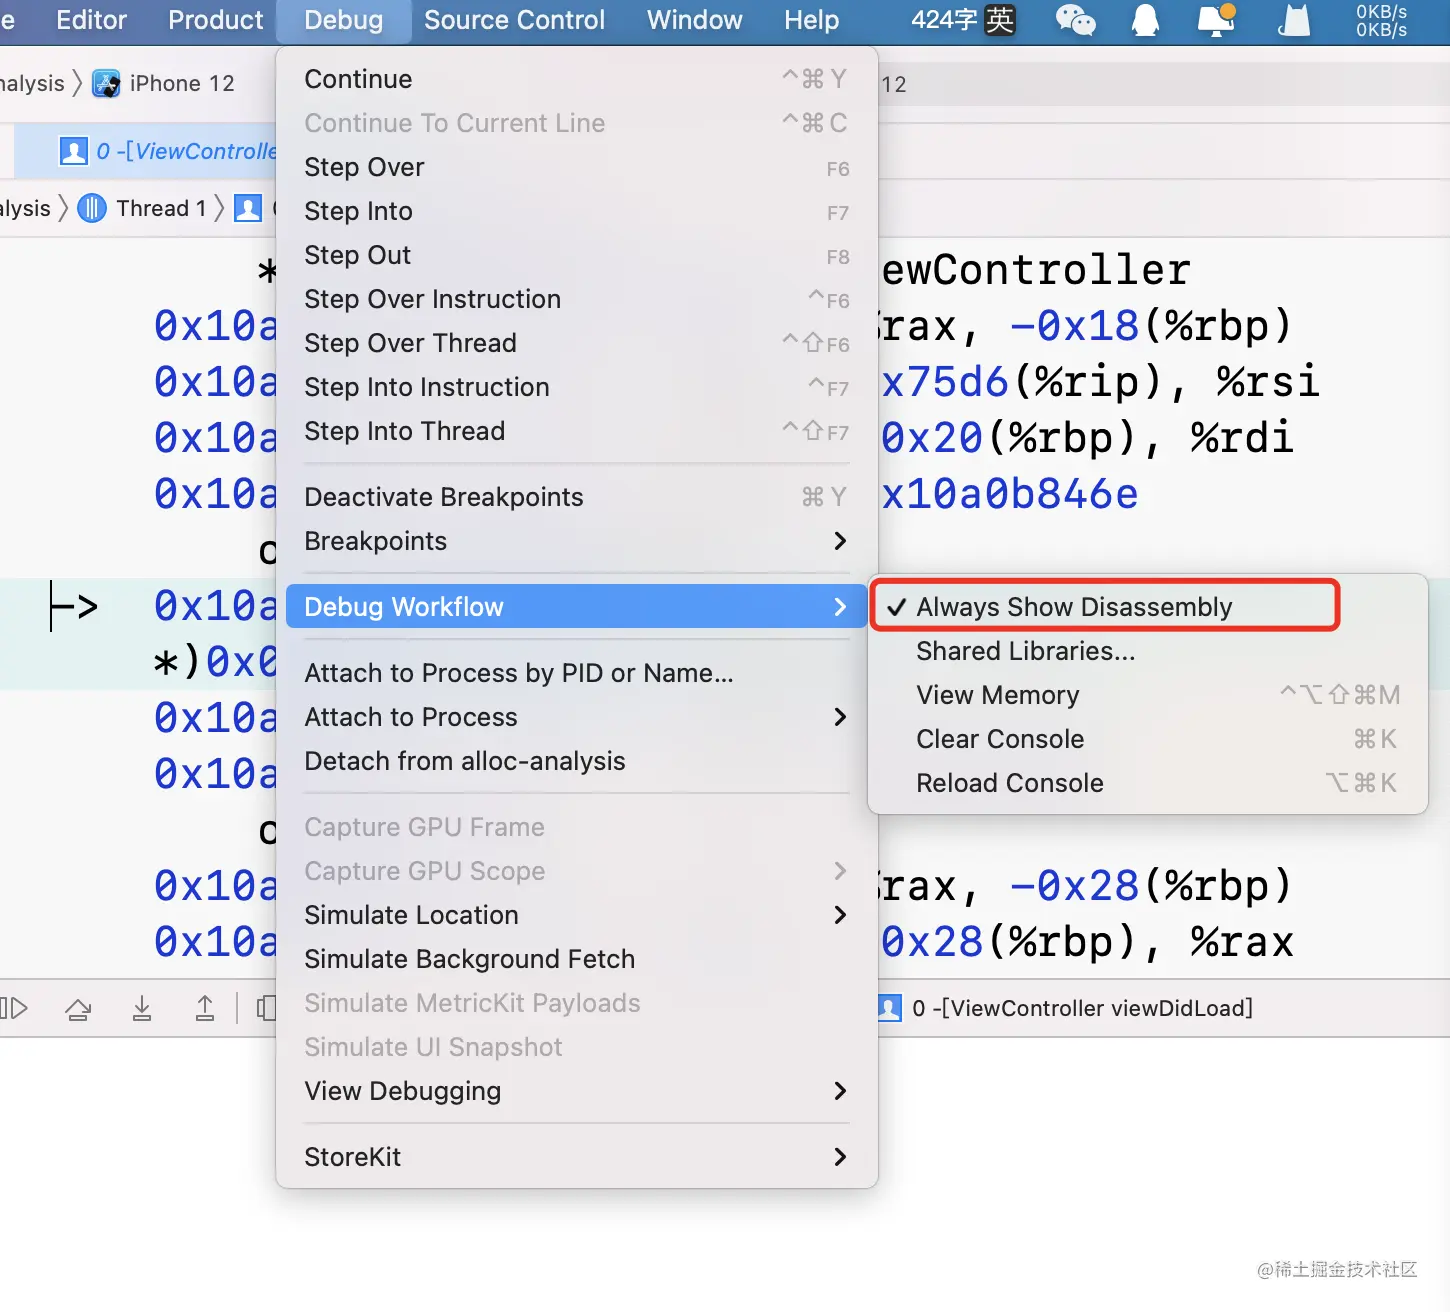Expand the Capture GPU Scope submenu
1450x1312 pixels.
point(576,871)
